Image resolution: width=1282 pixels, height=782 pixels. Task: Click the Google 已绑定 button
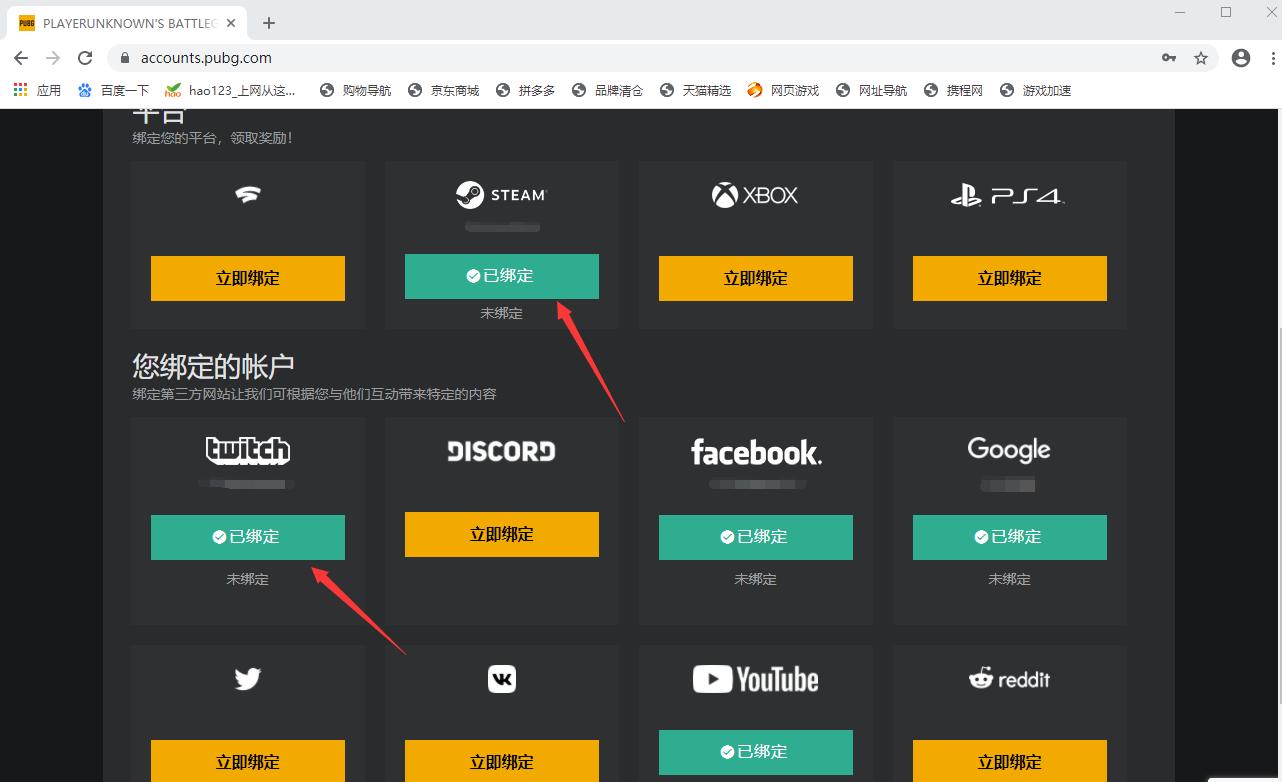[1010, 537]
